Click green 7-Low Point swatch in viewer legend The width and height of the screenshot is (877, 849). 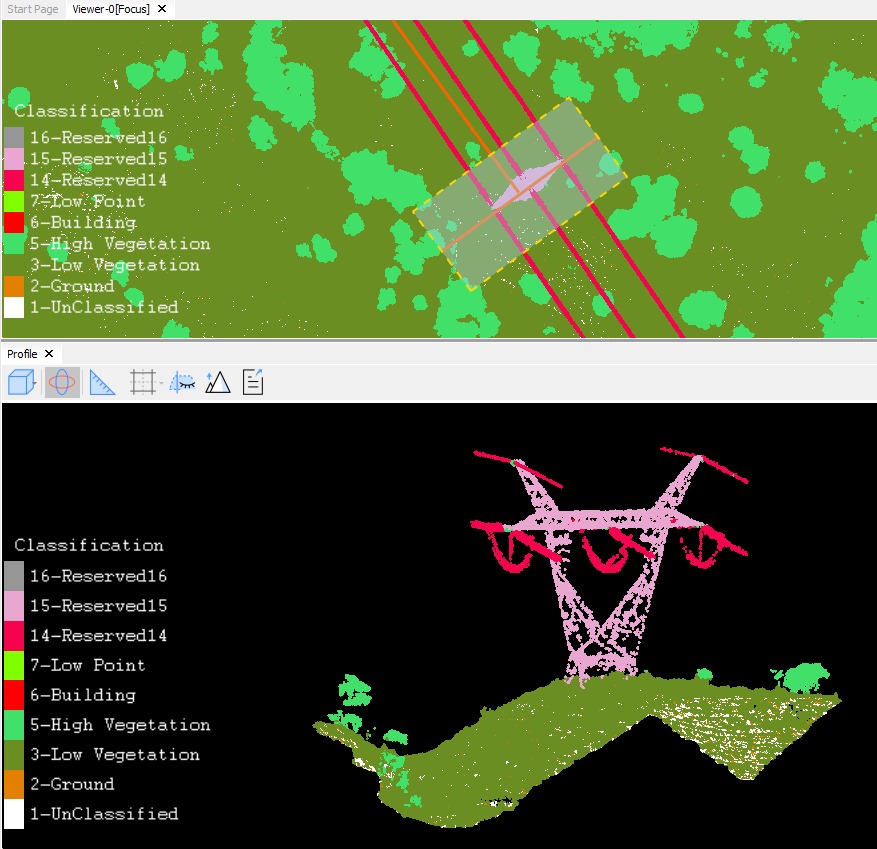(14, 201)
